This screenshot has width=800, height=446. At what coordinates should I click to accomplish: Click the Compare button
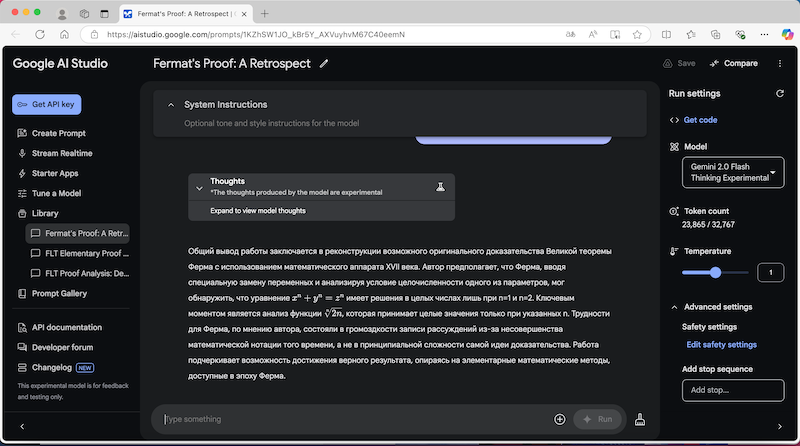(x=734, y=63)
